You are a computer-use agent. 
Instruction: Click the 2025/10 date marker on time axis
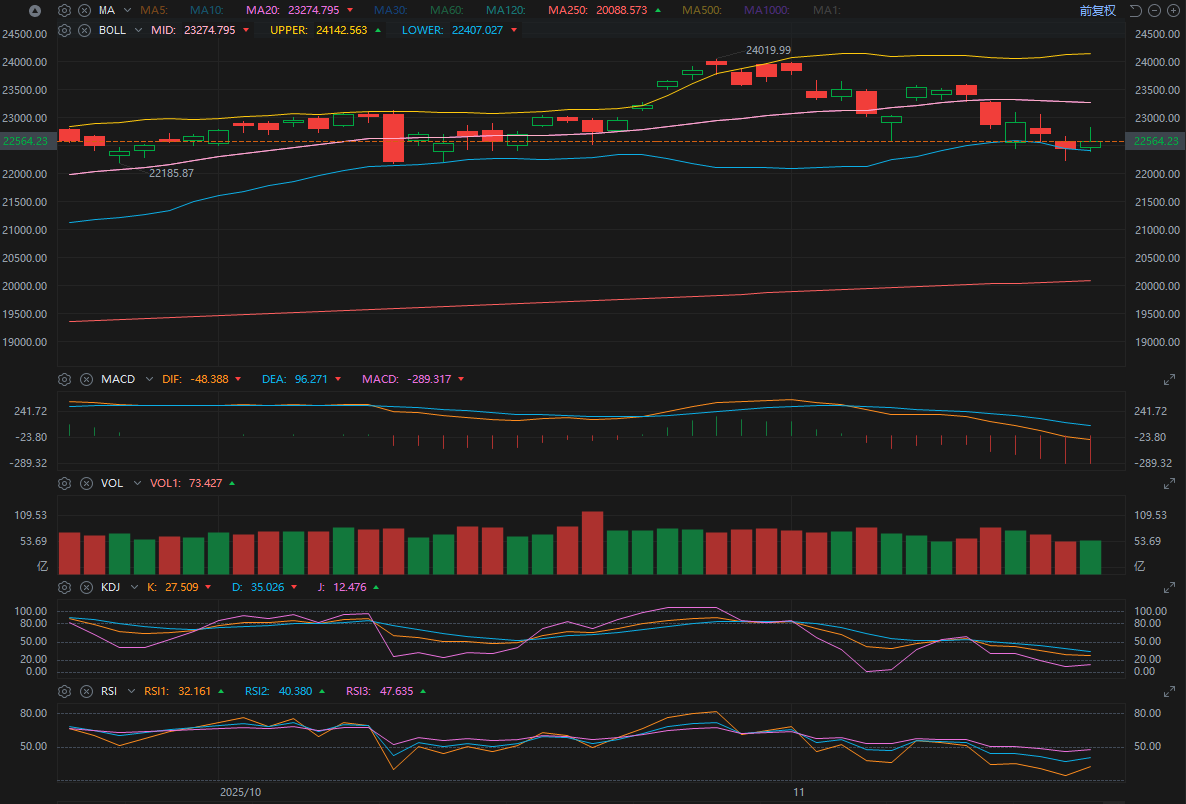(x=241, y=792)
